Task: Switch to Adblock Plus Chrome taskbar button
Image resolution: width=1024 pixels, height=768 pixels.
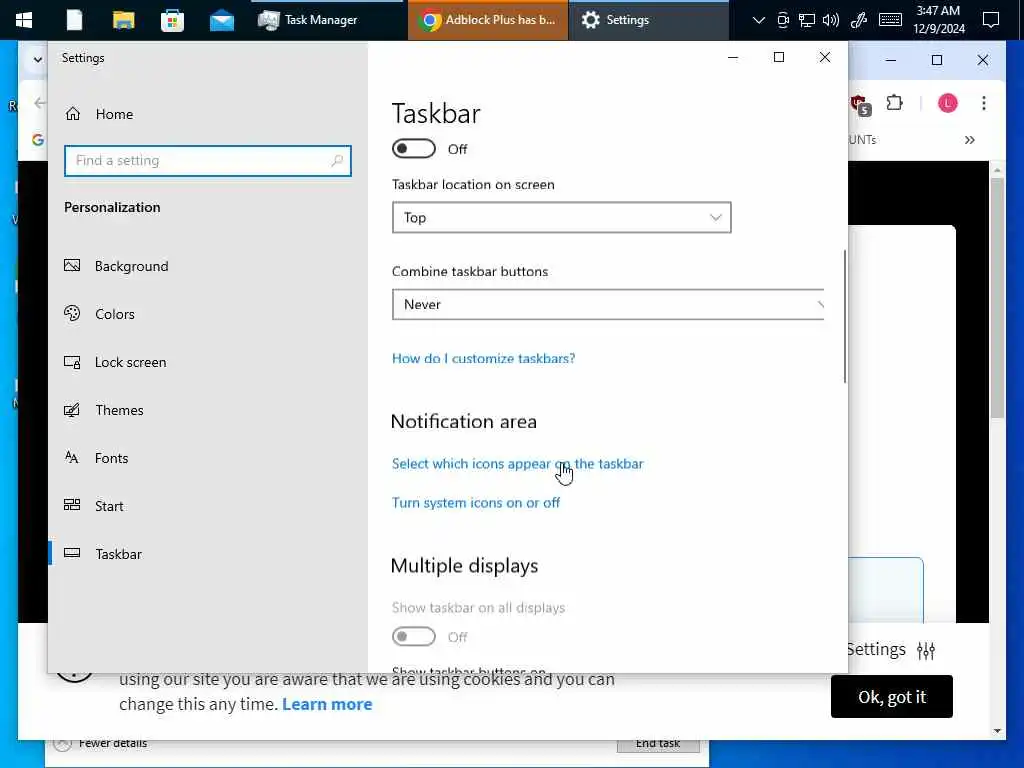Action: [x=488, y=20]
